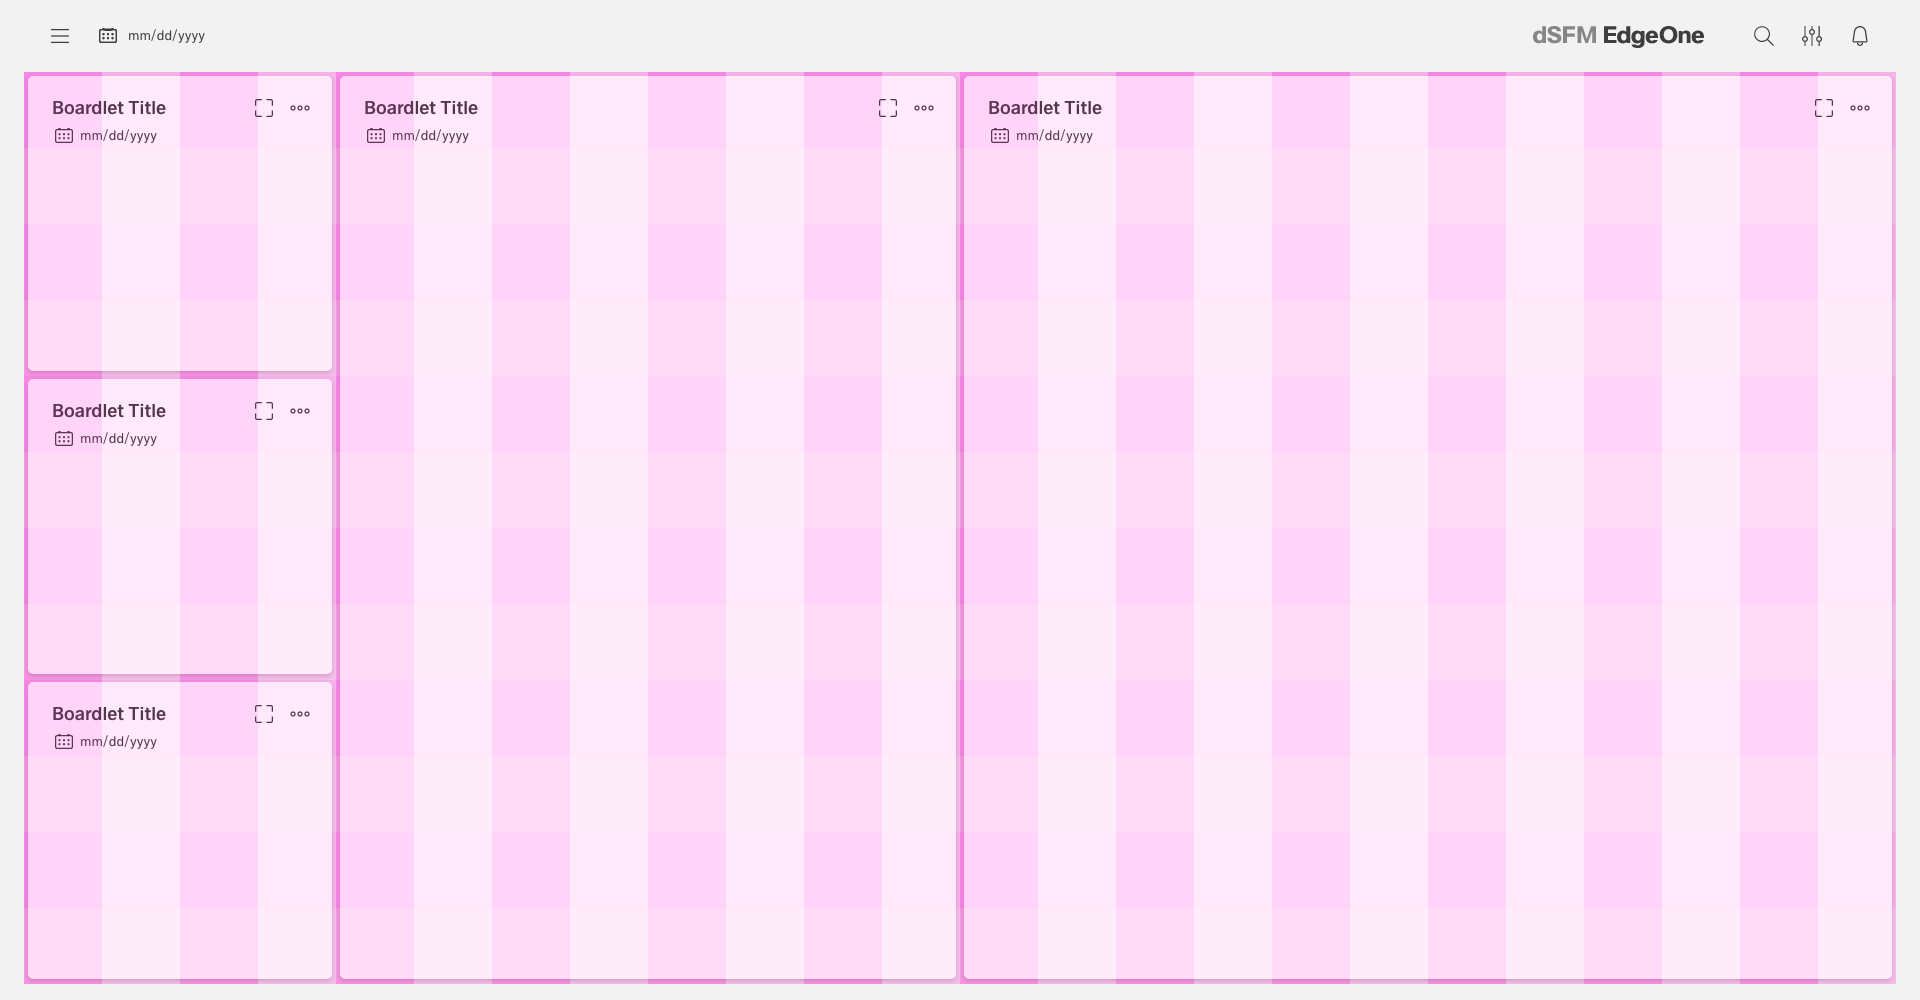This screenshot has width=1920, height=1000.
Task: Open the more options menu of the middle-left boardlet
Action: point(300,411)
